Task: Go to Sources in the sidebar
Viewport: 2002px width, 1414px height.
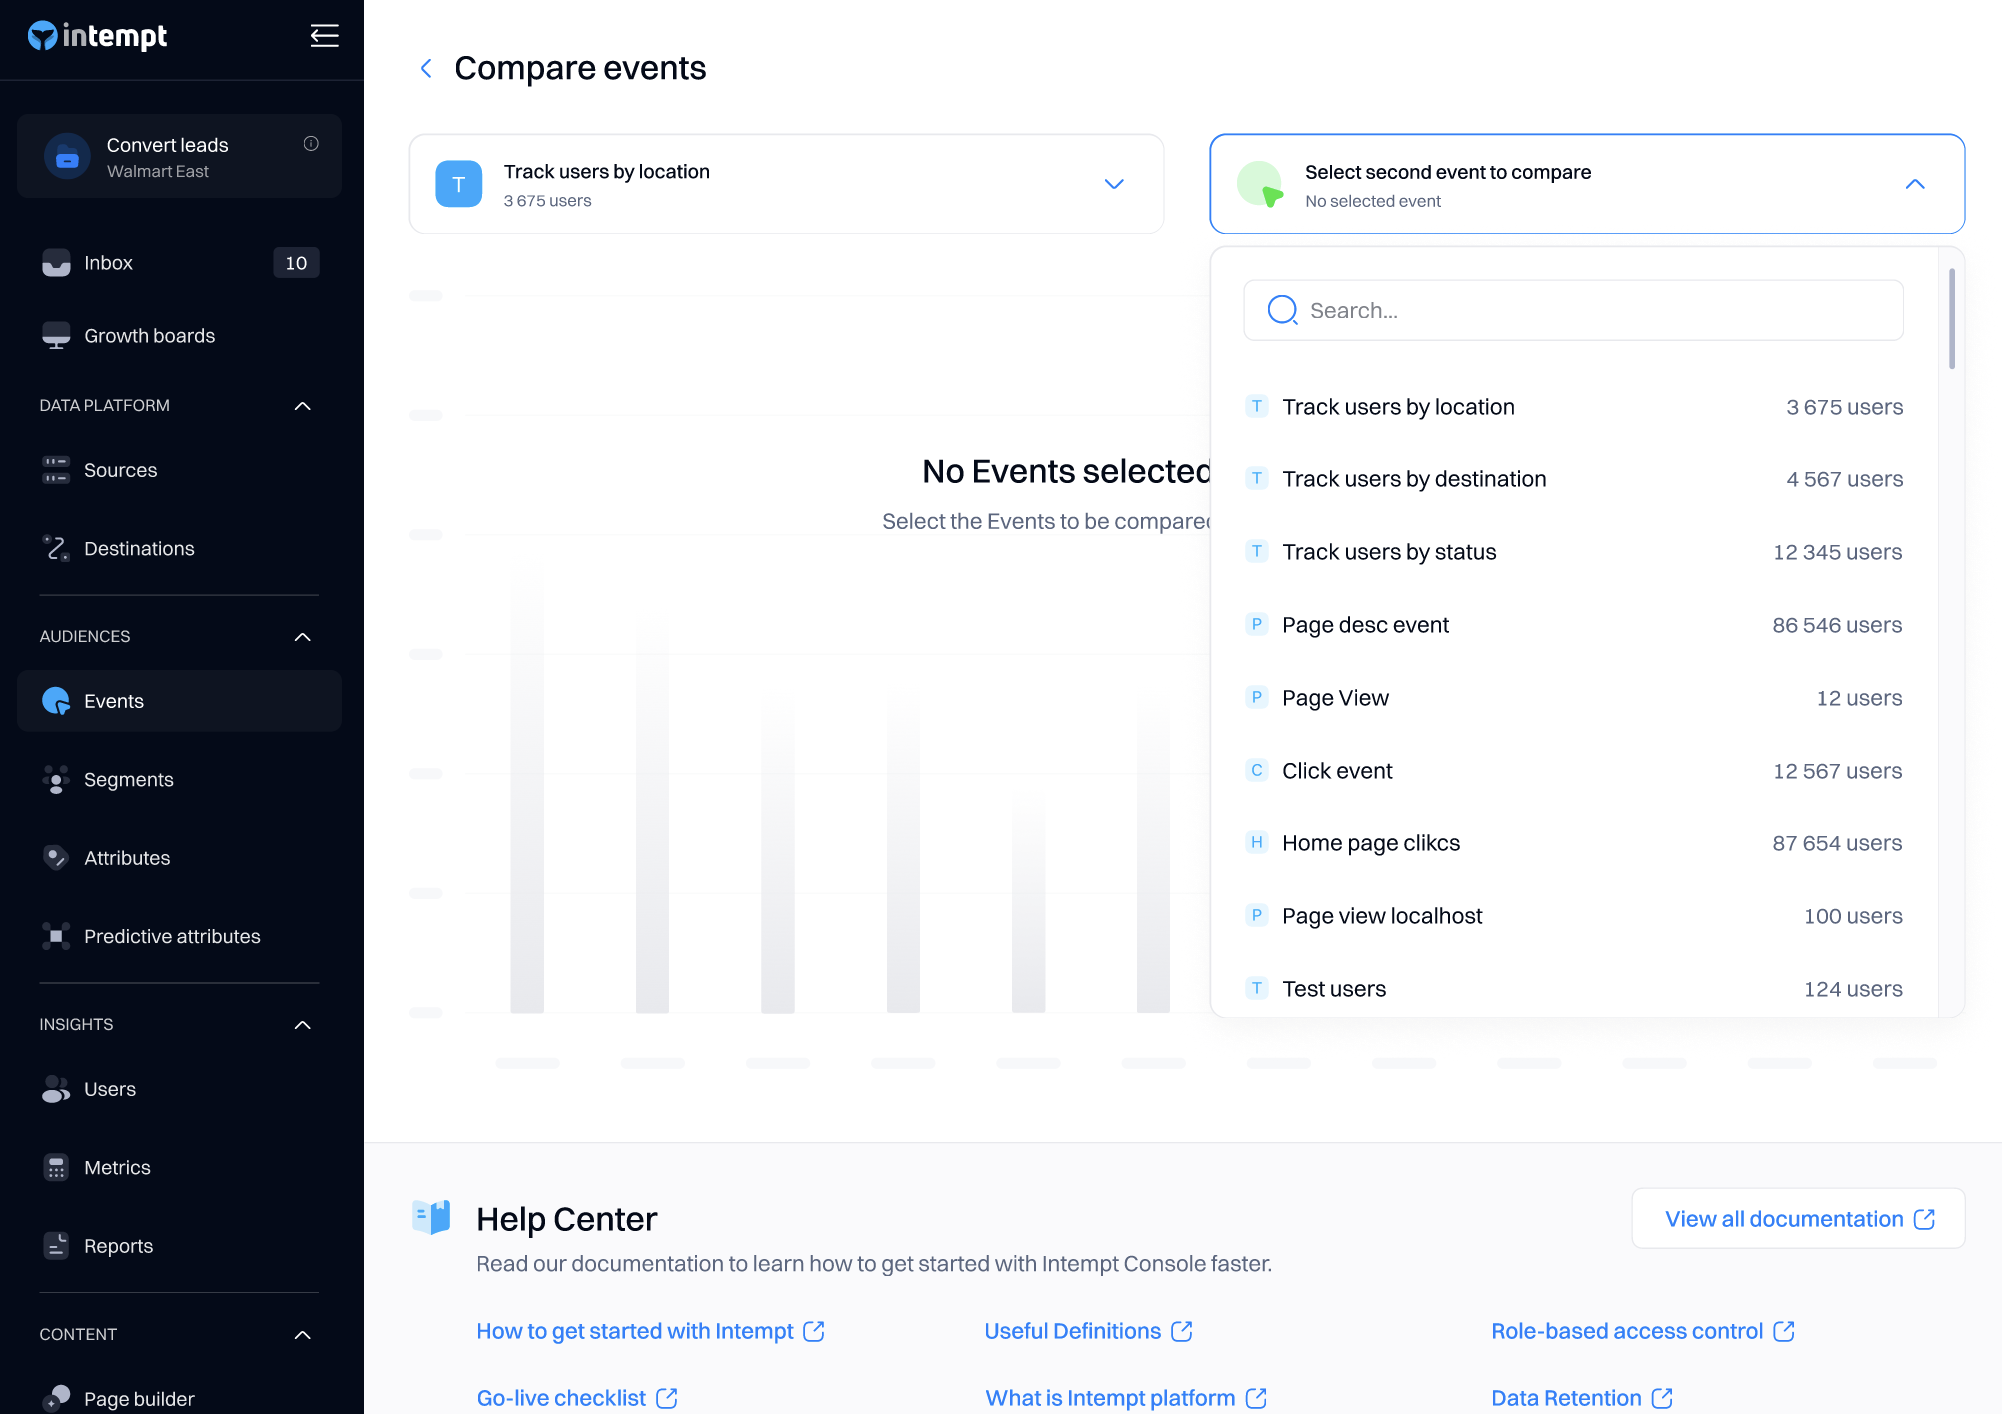Action: click(120, 470)
